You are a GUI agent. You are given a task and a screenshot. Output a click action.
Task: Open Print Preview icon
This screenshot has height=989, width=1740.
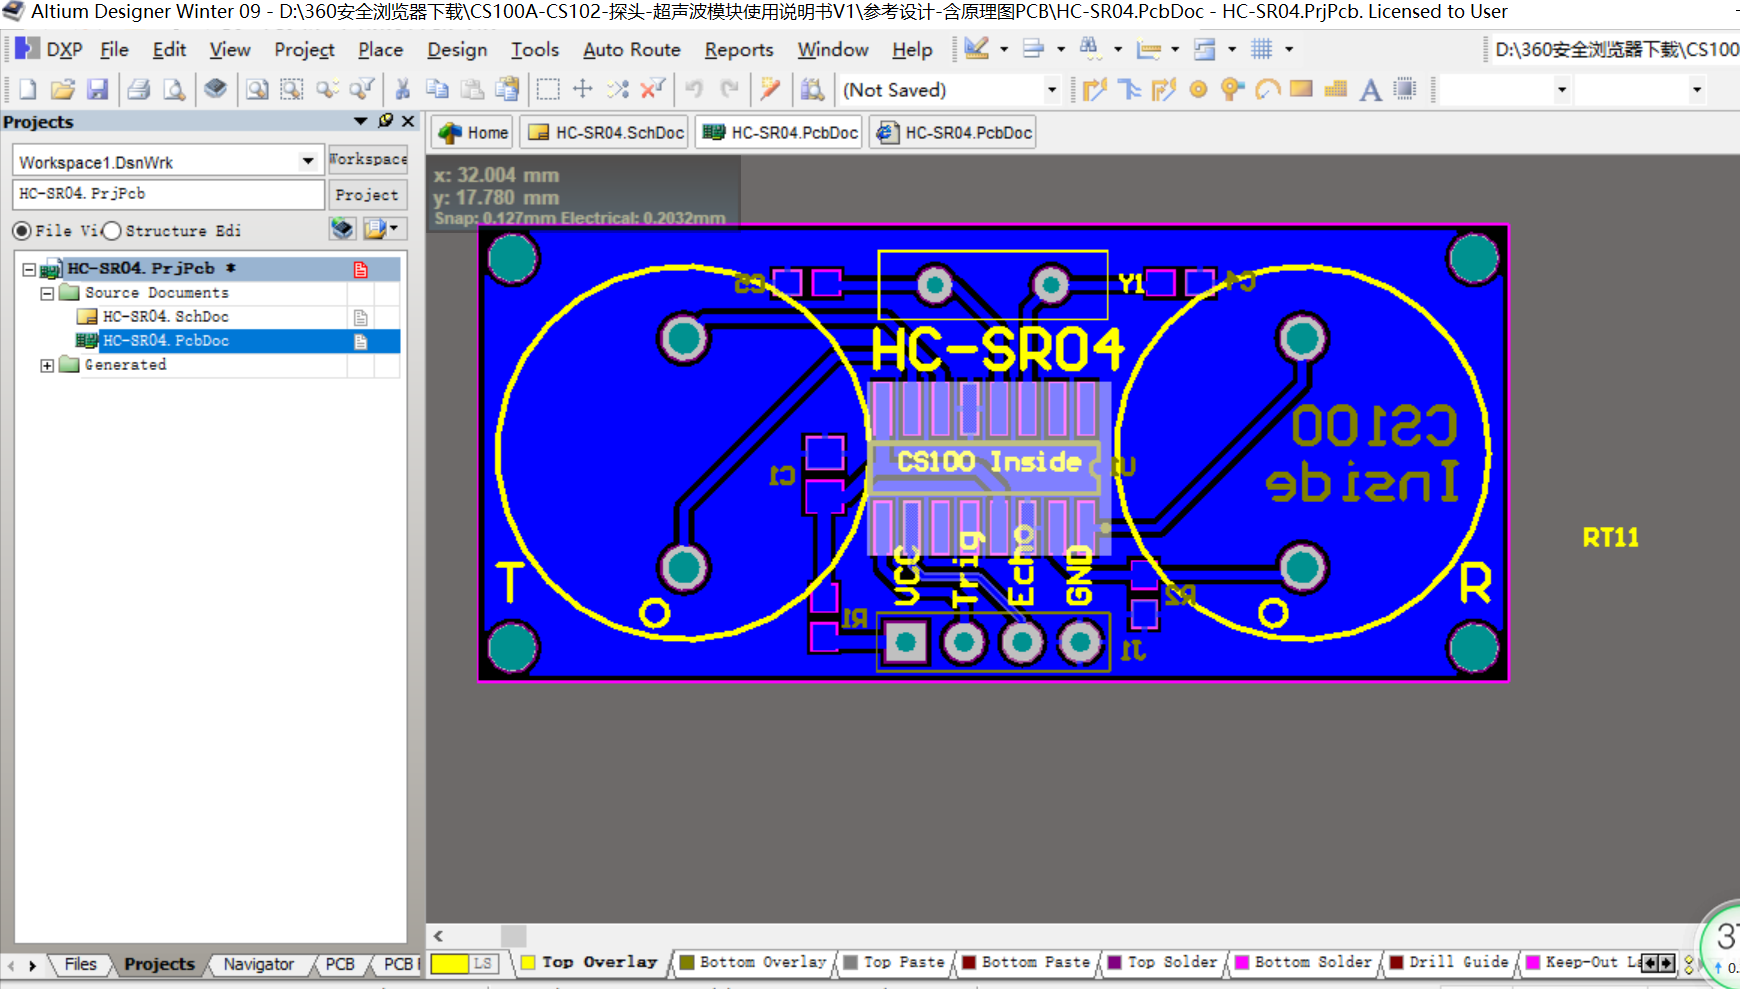[x=174, y=90]
